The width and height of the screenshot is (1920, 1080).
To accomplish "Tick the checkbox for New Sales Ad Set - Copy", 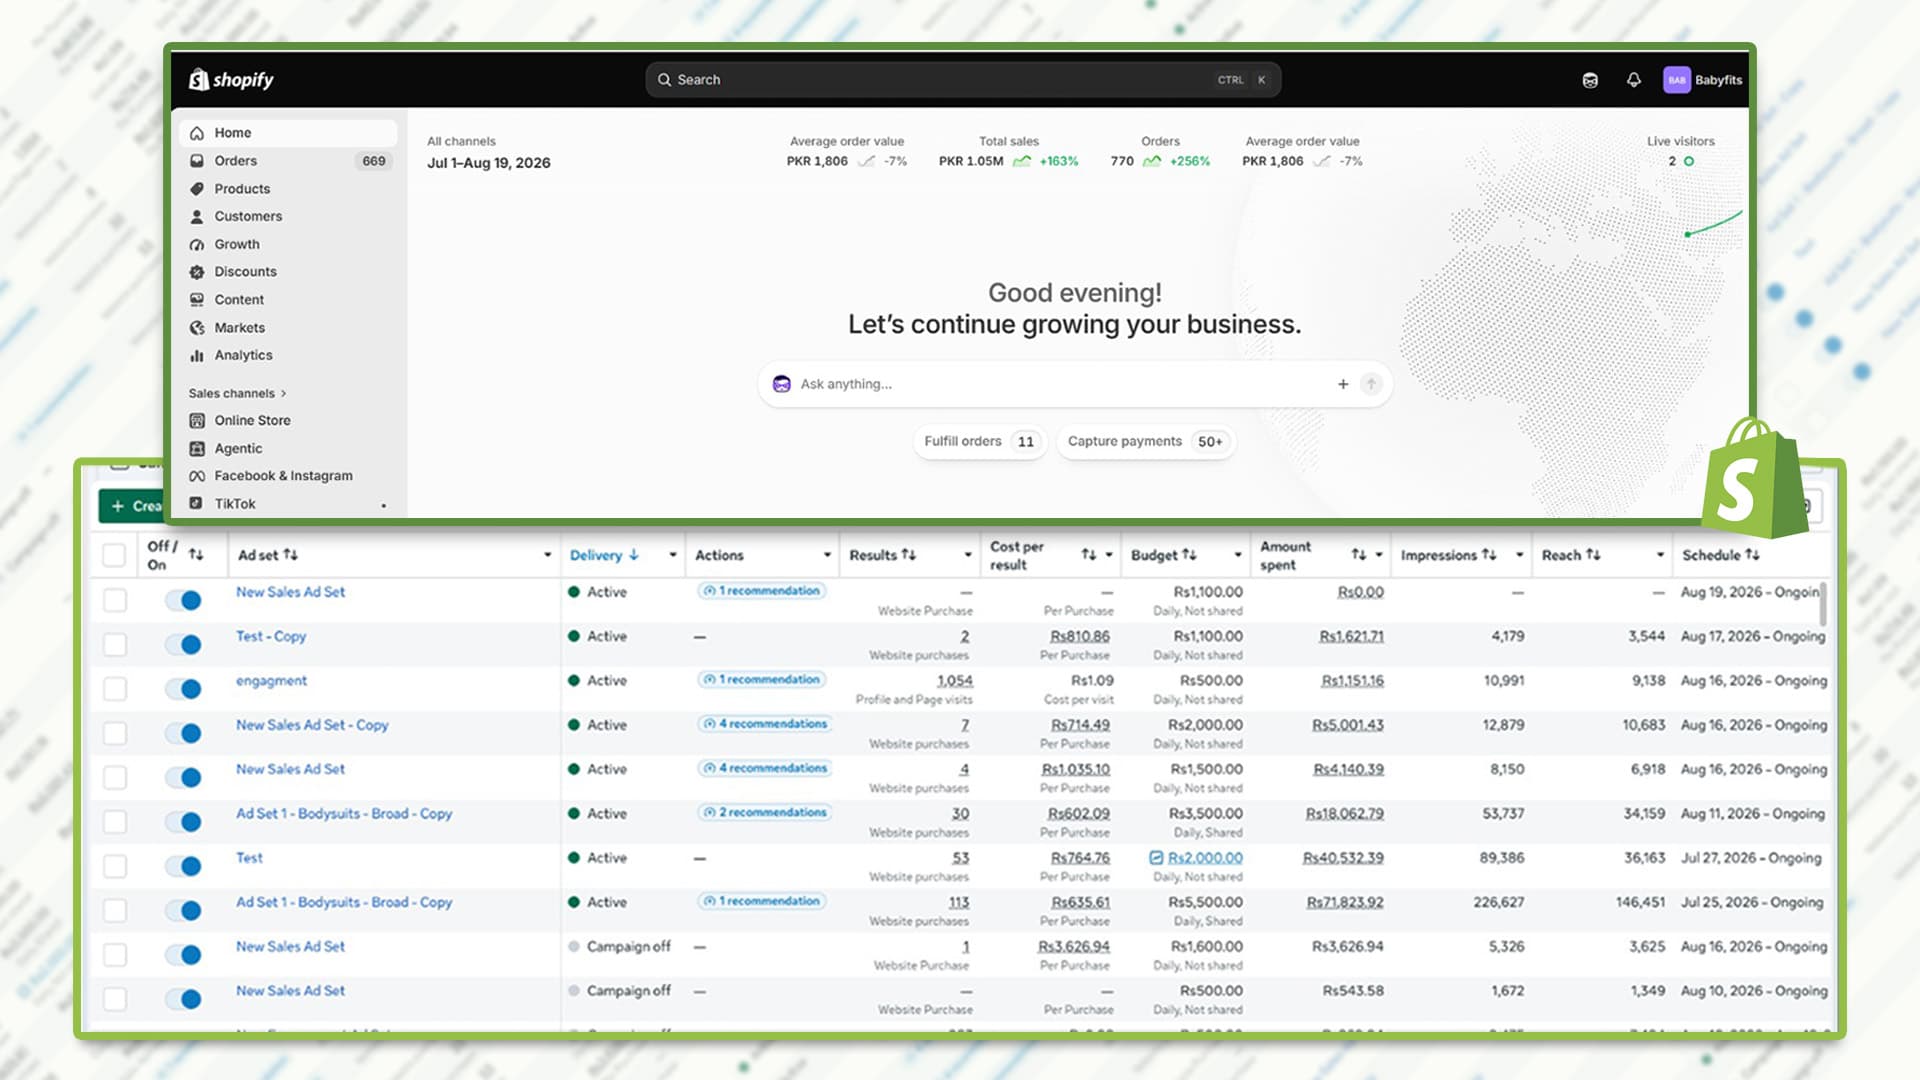I will click(115, 733).
